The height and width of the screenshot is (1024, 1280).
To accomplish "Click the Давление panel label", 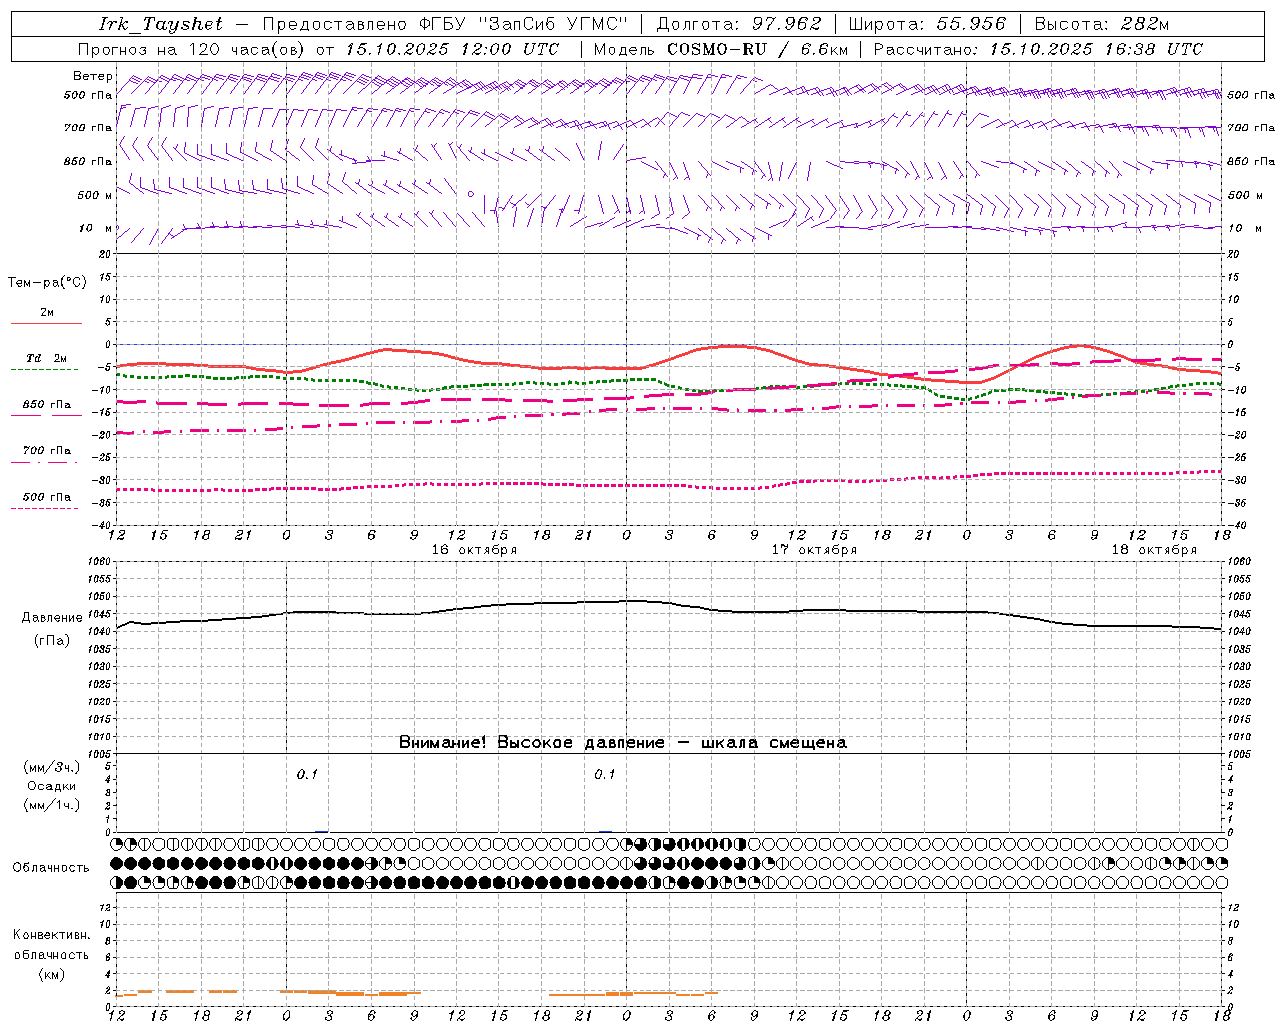I will click(x=52, y=618).
